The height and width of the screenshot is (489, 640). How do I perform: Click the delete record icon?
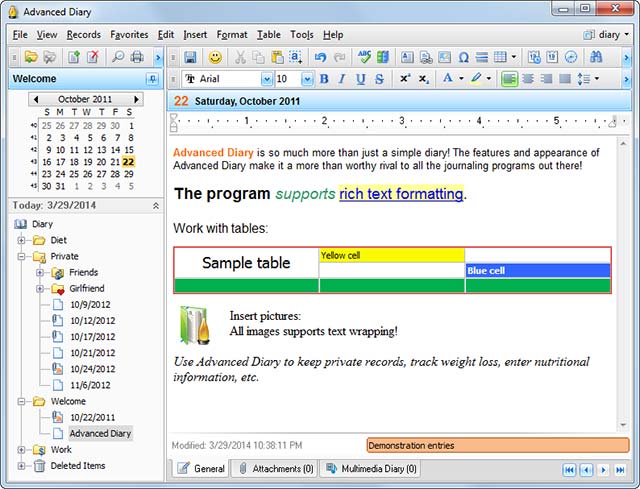[x=93, y=57]
